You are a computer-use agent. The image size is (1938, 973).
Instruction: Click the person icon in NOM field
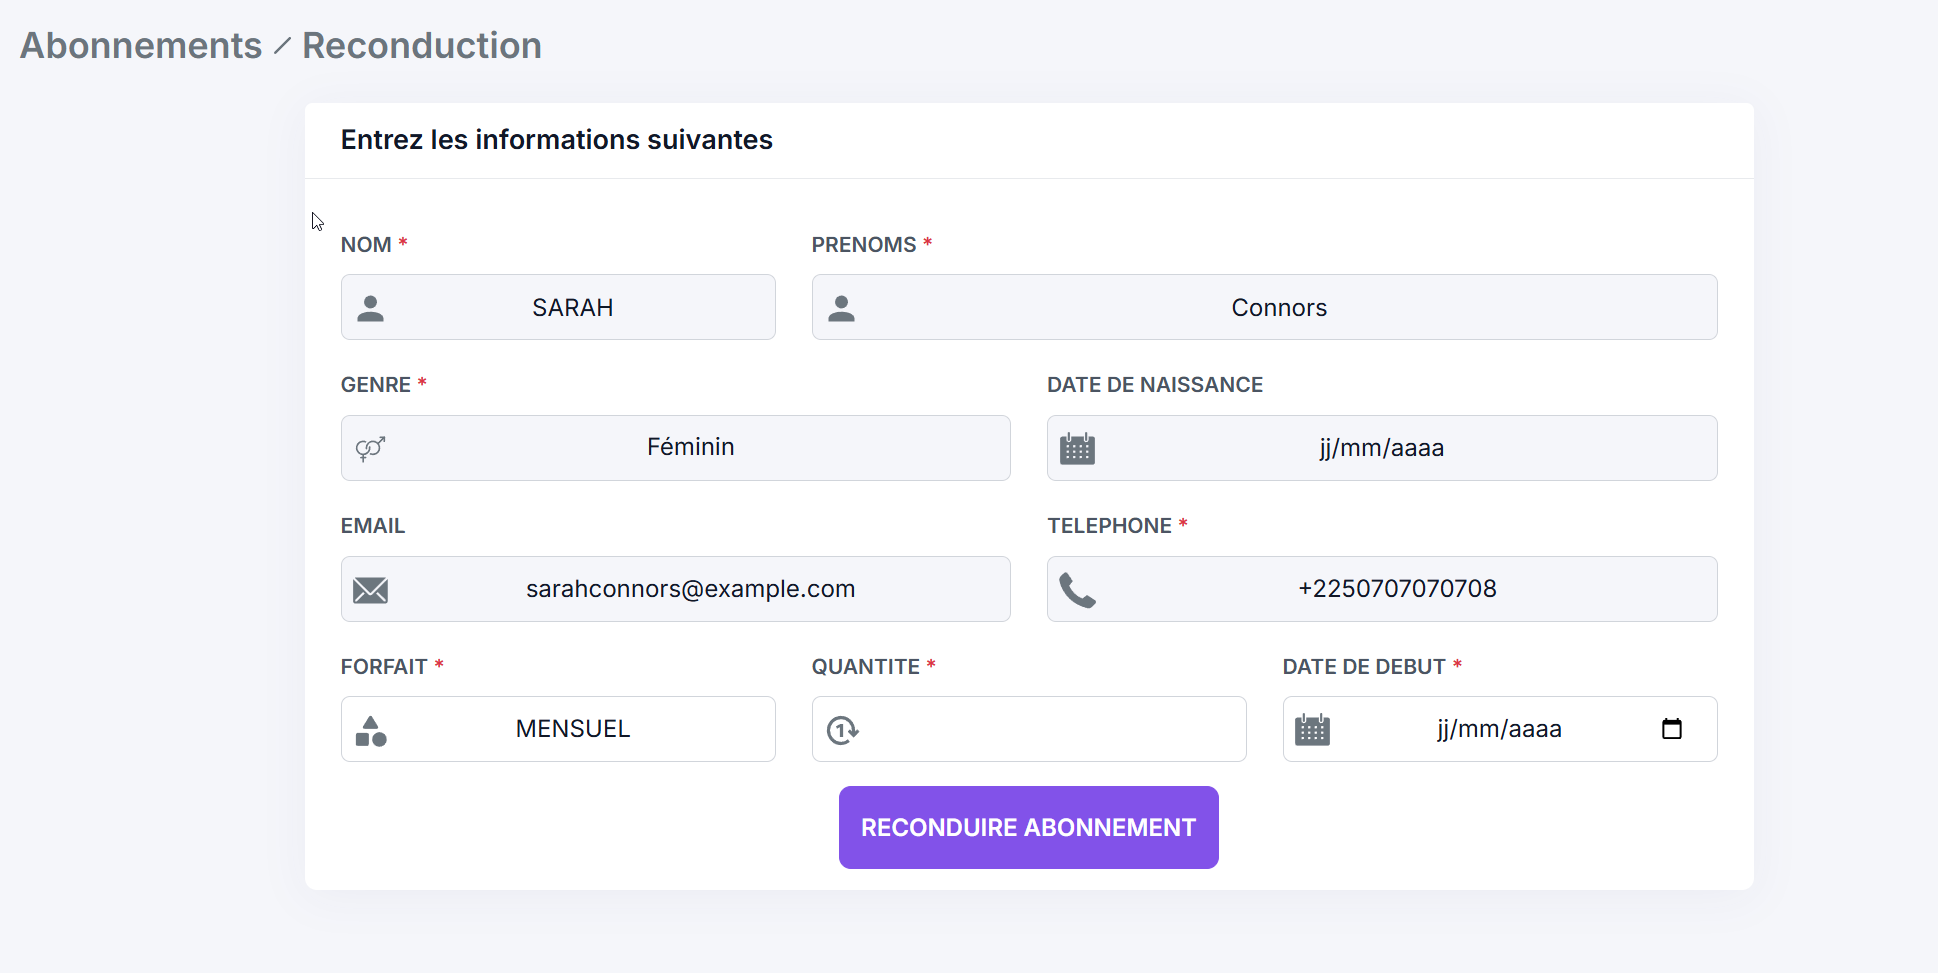[371, 308]
